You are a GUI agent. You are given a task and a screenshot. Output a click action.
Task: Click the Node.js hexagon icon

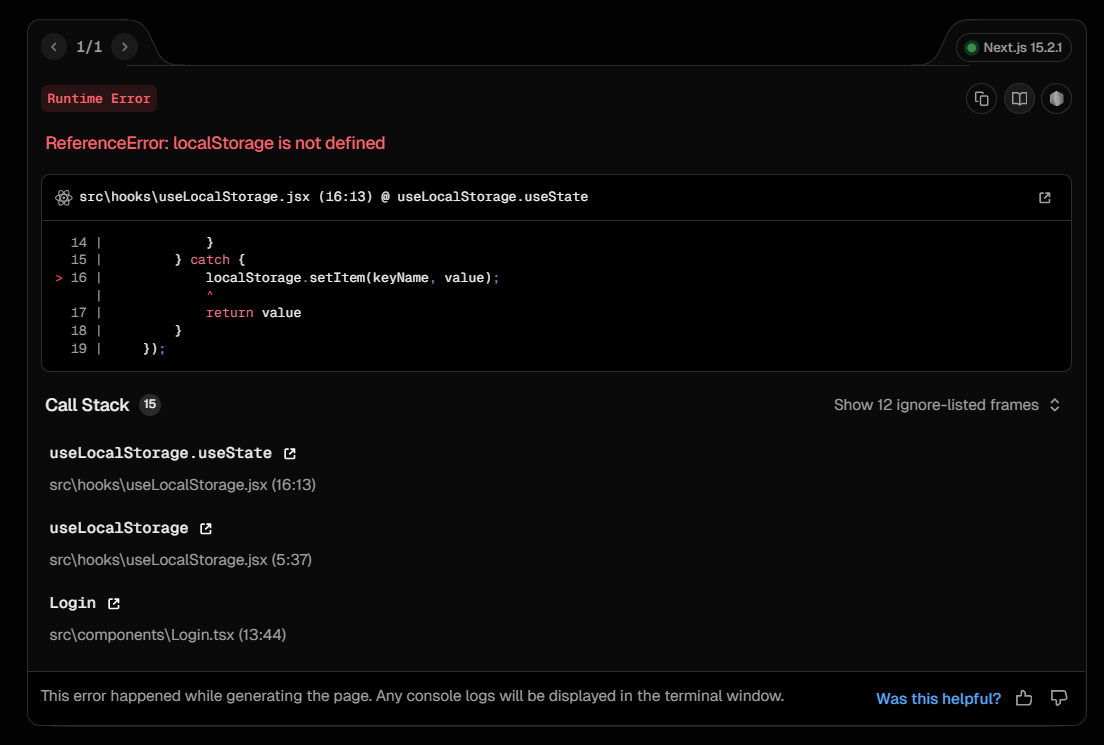pos(1056,98)
